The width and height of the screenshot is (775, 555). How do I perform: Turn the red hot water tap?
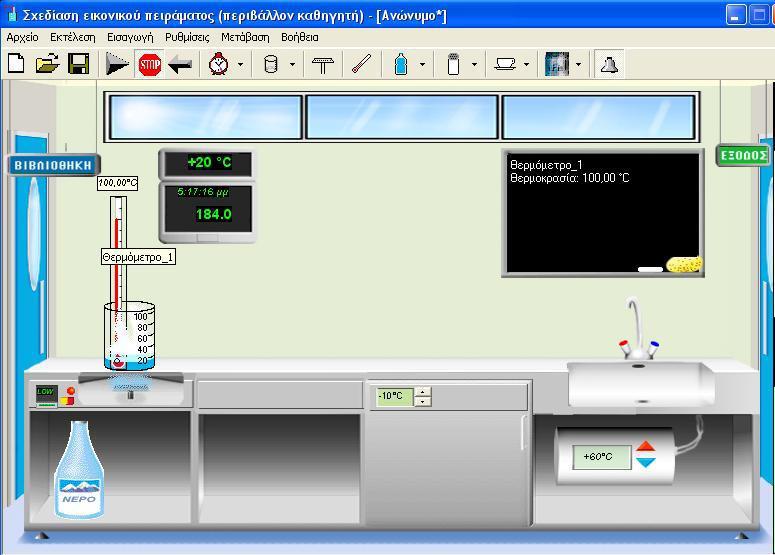pos(625,344)
